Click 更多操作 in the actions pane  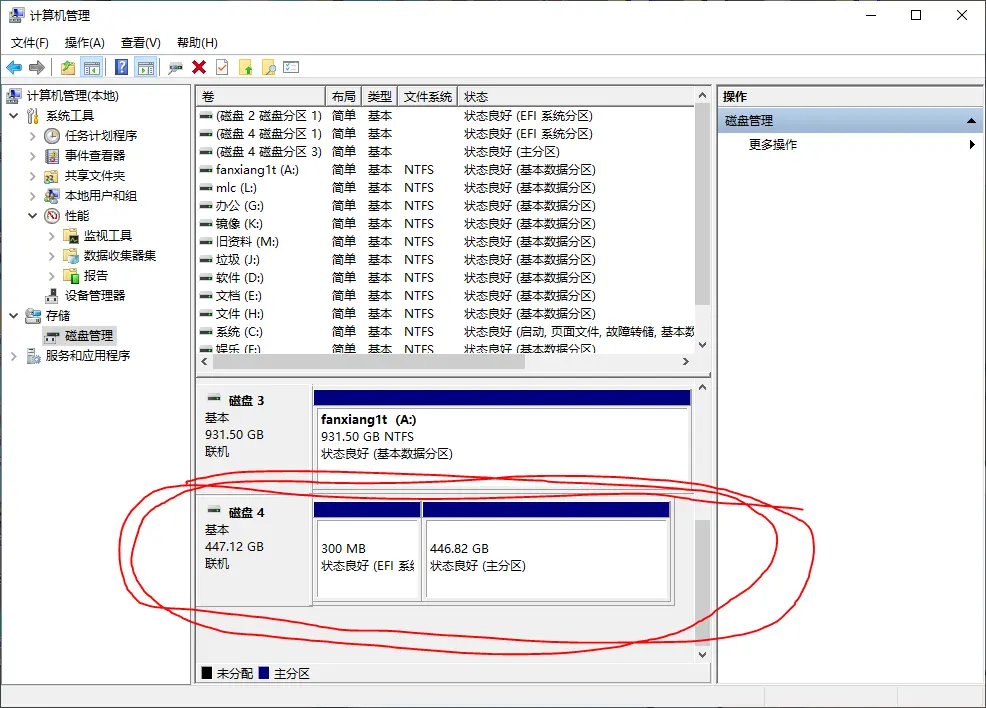(773, 145)
